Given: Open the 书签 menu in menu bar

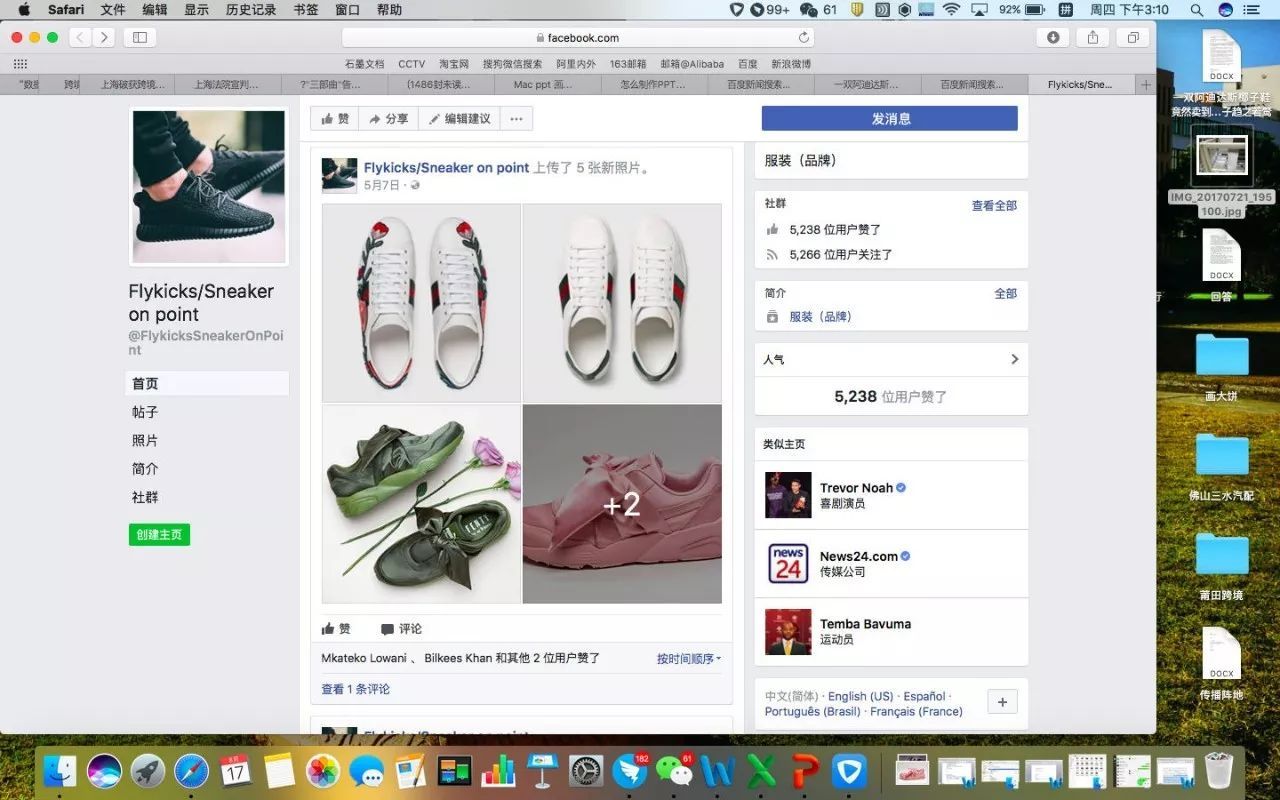Looking at the screenshot, I should point(306,10).
